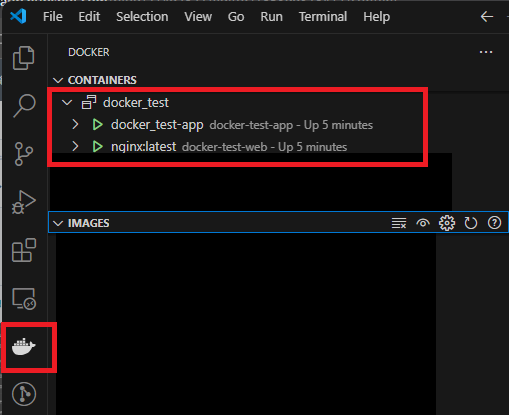Image resolution: width=510 pixels, height=415 pixels.
Task: Open the File menu
Action: click(x=53, y=16)
